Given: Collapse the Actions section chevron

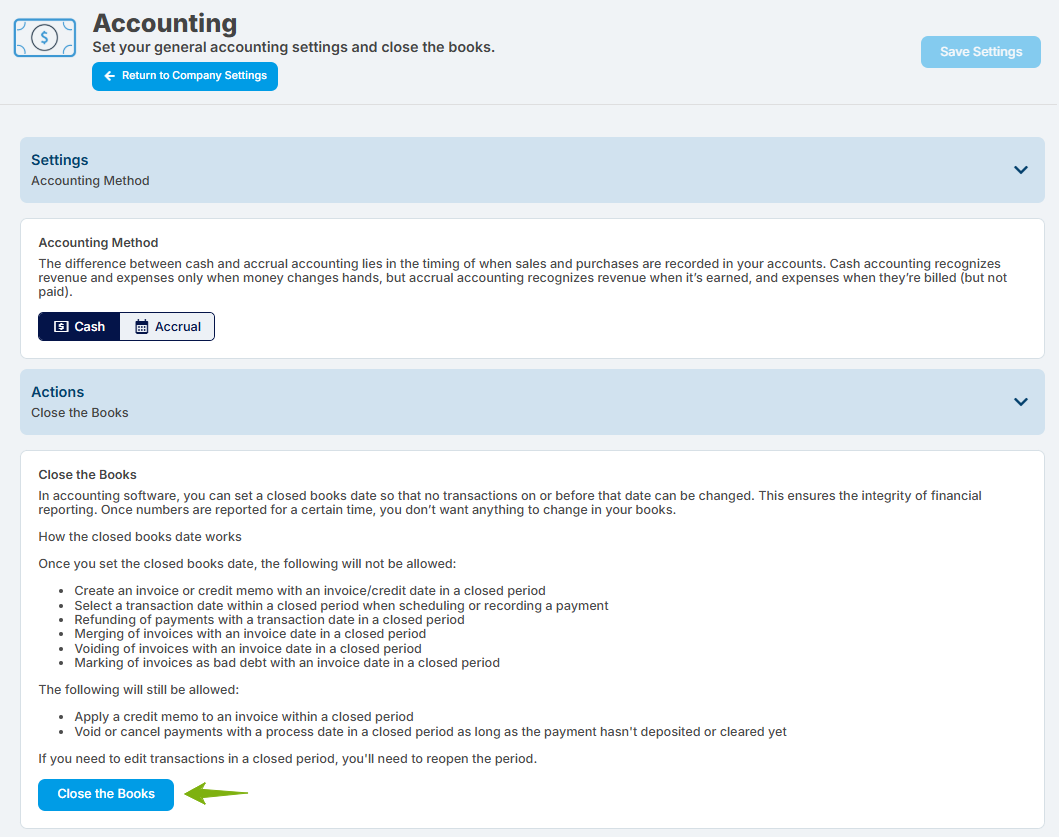Looking at the screenshot, I should pos(1021,402).
